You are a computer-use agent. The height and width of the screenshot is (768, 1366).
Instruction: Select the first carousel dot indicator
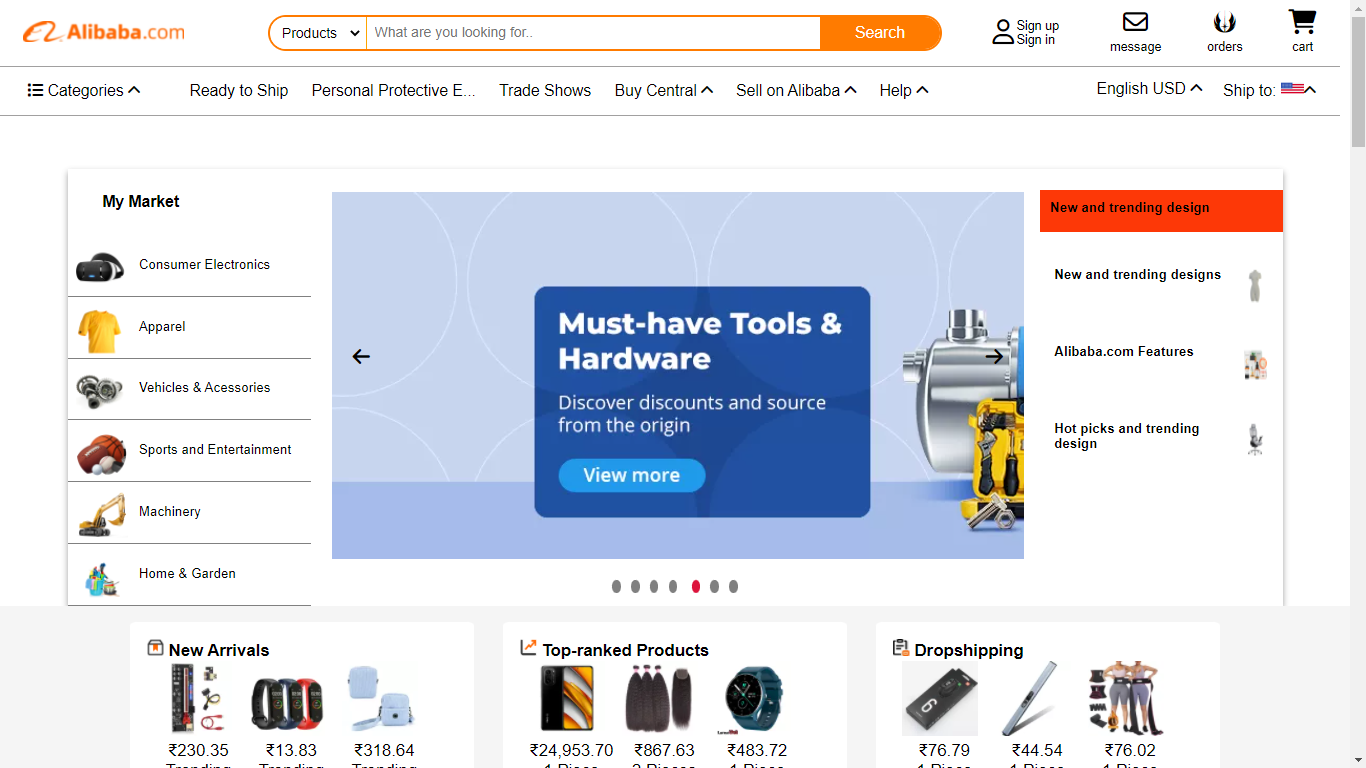coord(616,587)
